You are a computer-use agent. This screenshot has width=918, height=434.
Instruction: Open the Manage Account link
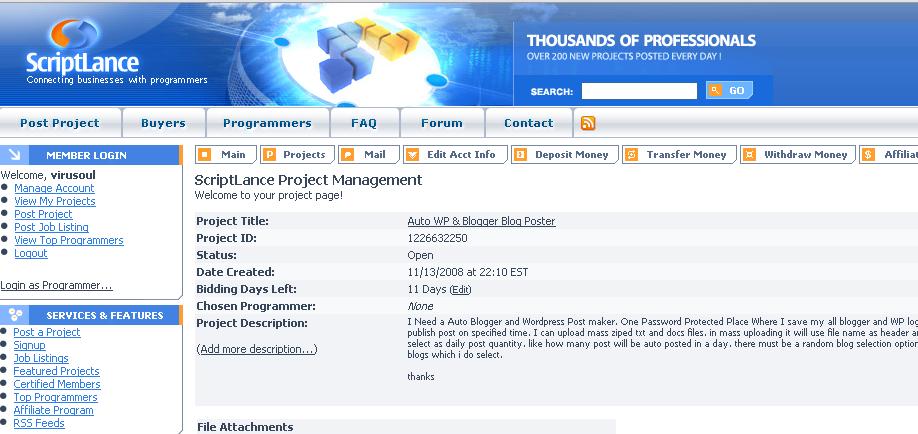(x=54, y=188)
